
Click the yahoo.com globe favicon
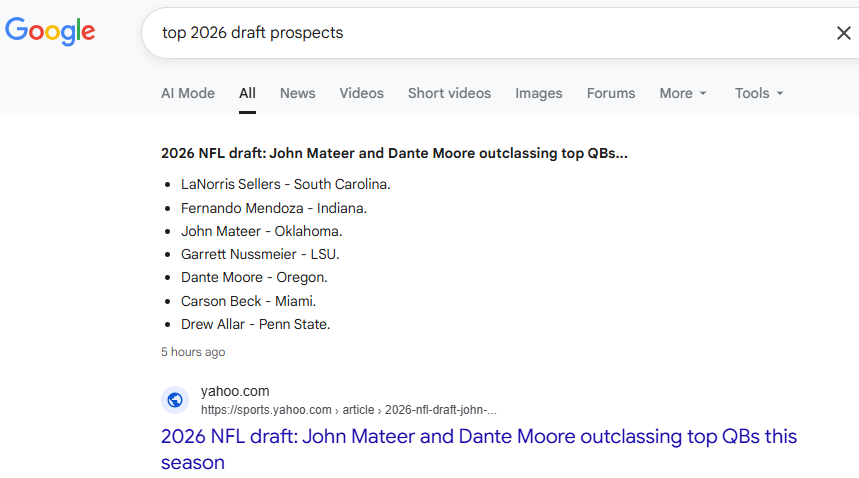[175, 400]
